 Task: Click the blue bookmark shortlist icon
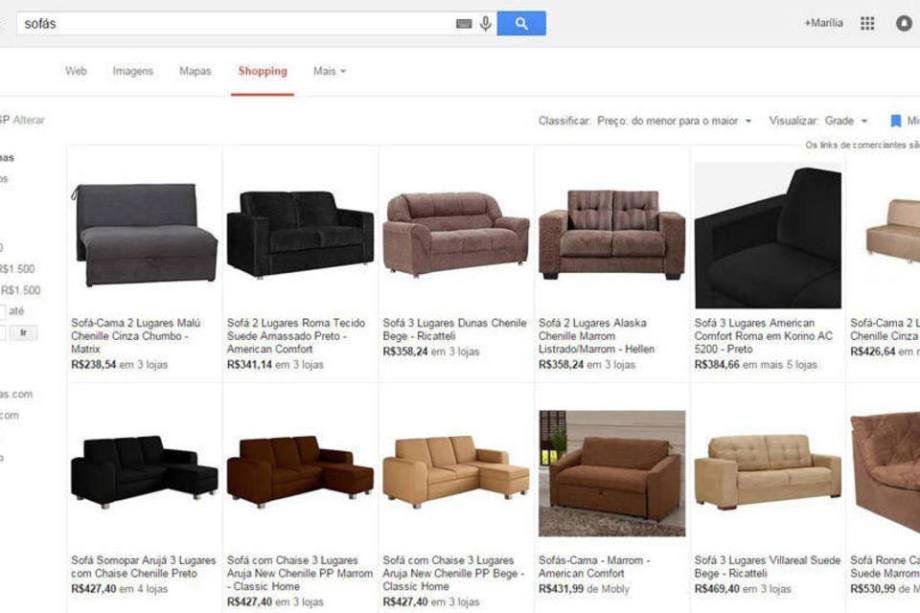coord(895,121)
